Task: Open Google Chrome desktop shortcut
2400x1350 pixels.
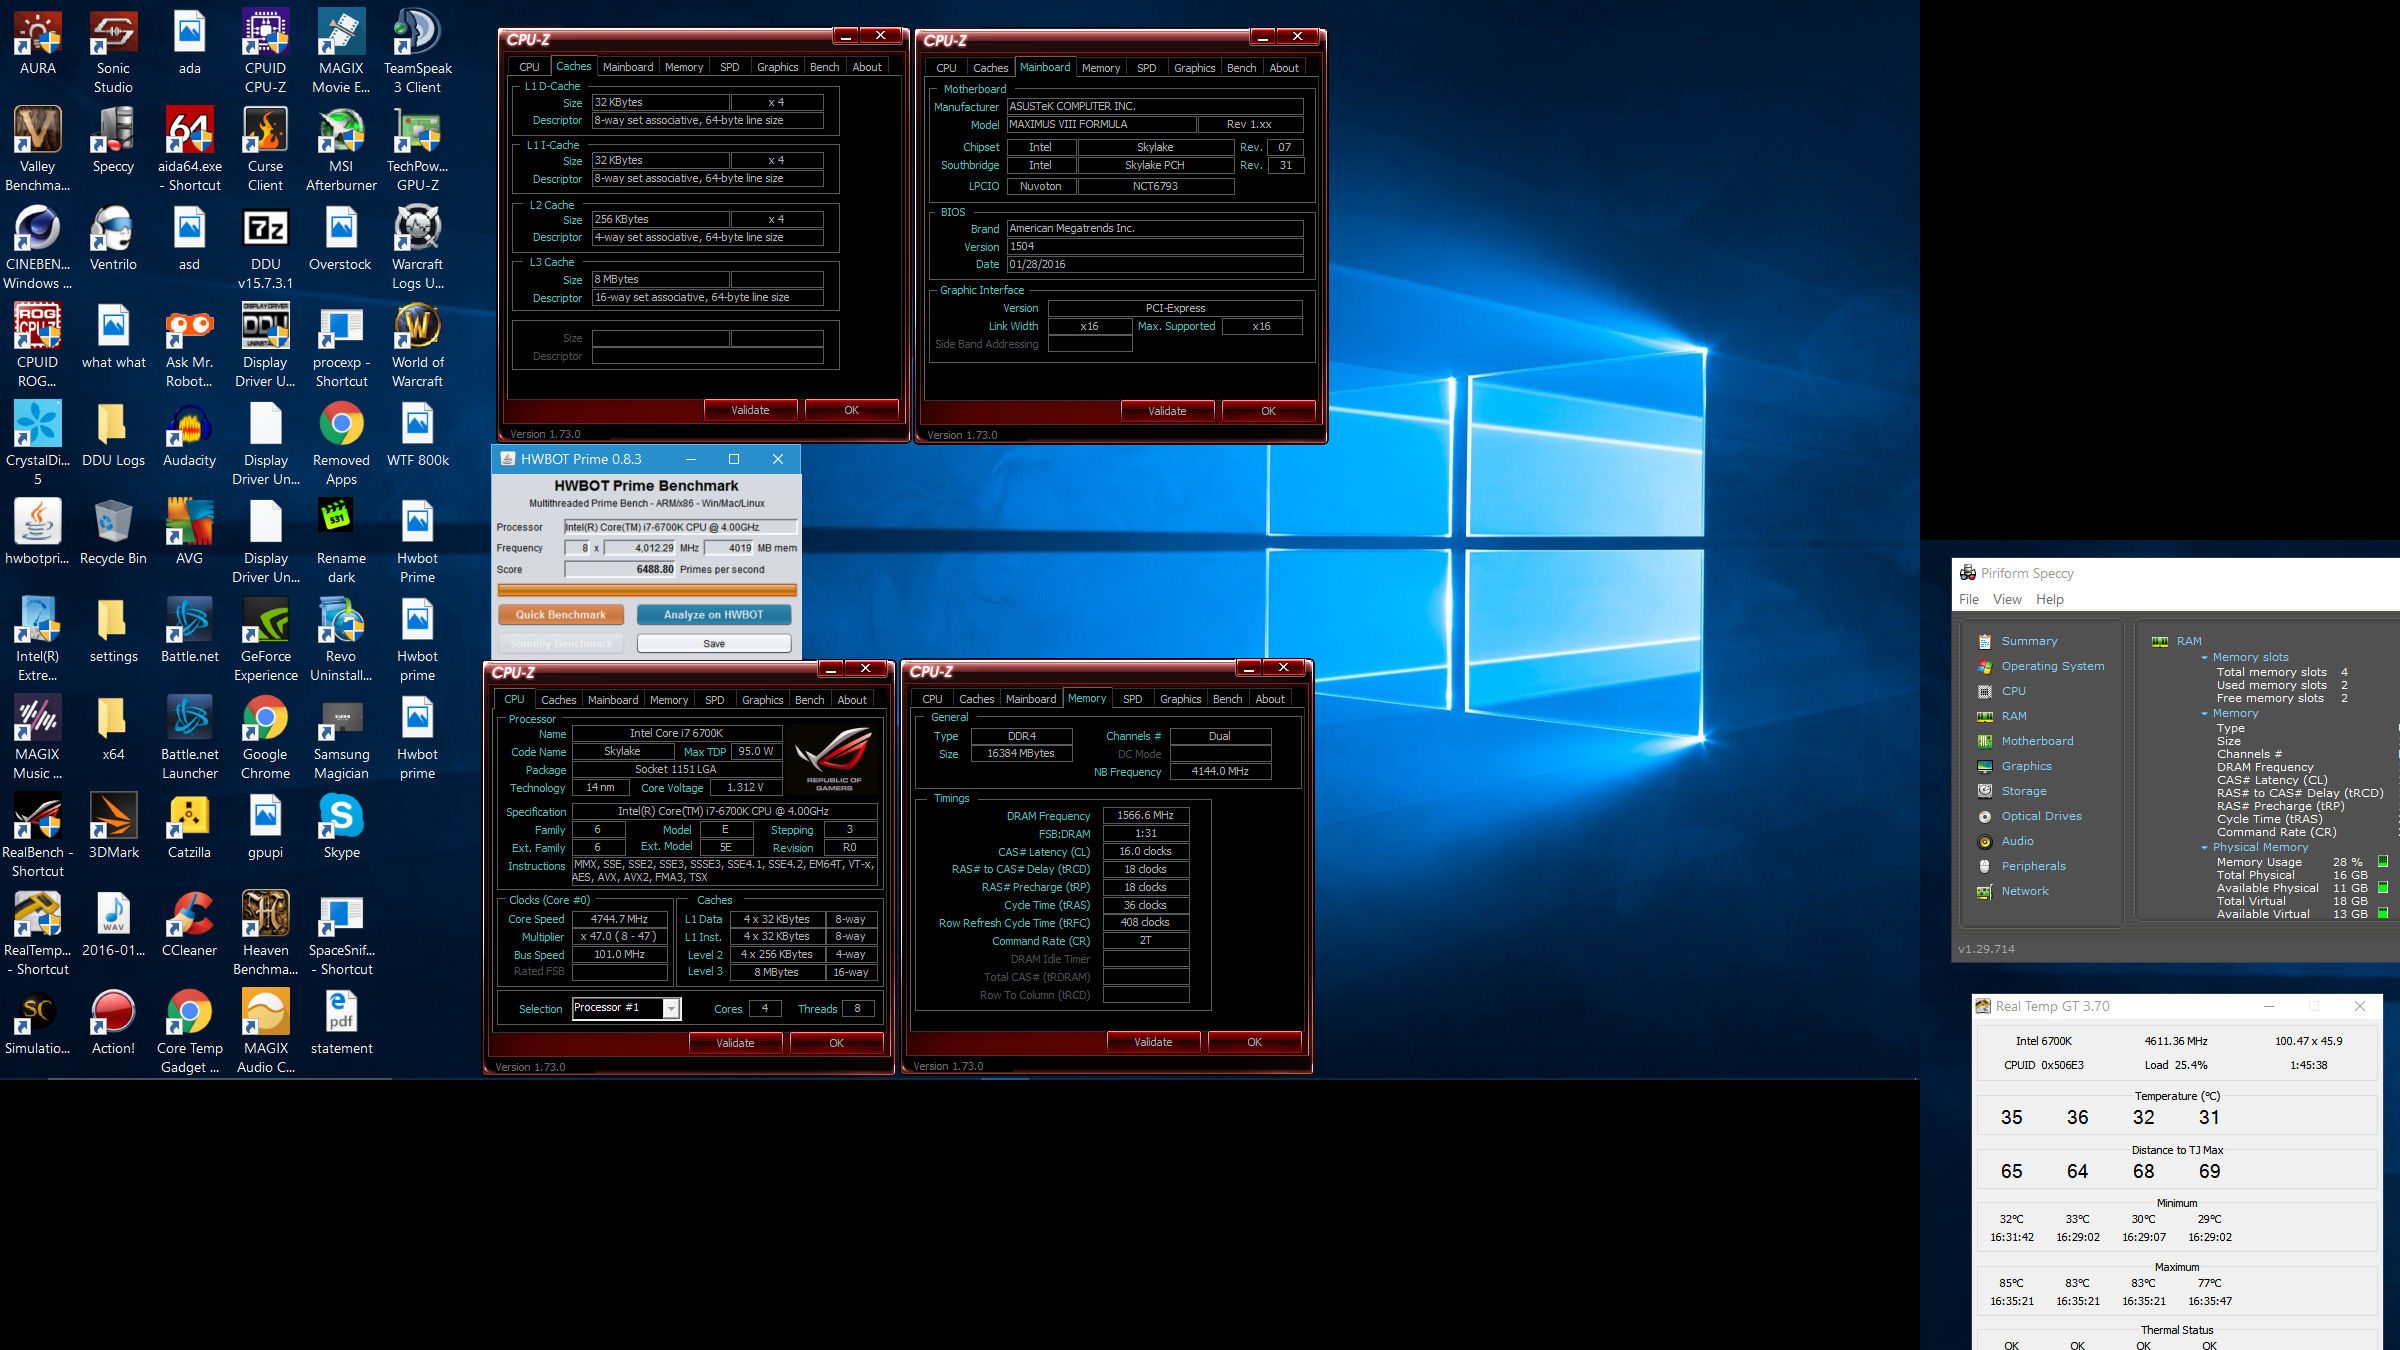Action: 265,737
